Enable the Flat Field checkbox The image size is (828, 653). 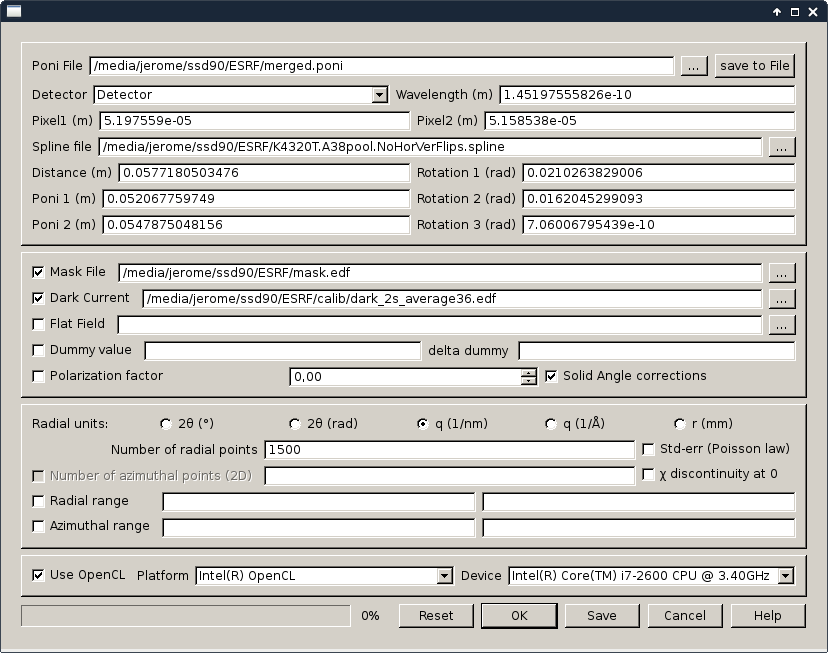[39, 324]
